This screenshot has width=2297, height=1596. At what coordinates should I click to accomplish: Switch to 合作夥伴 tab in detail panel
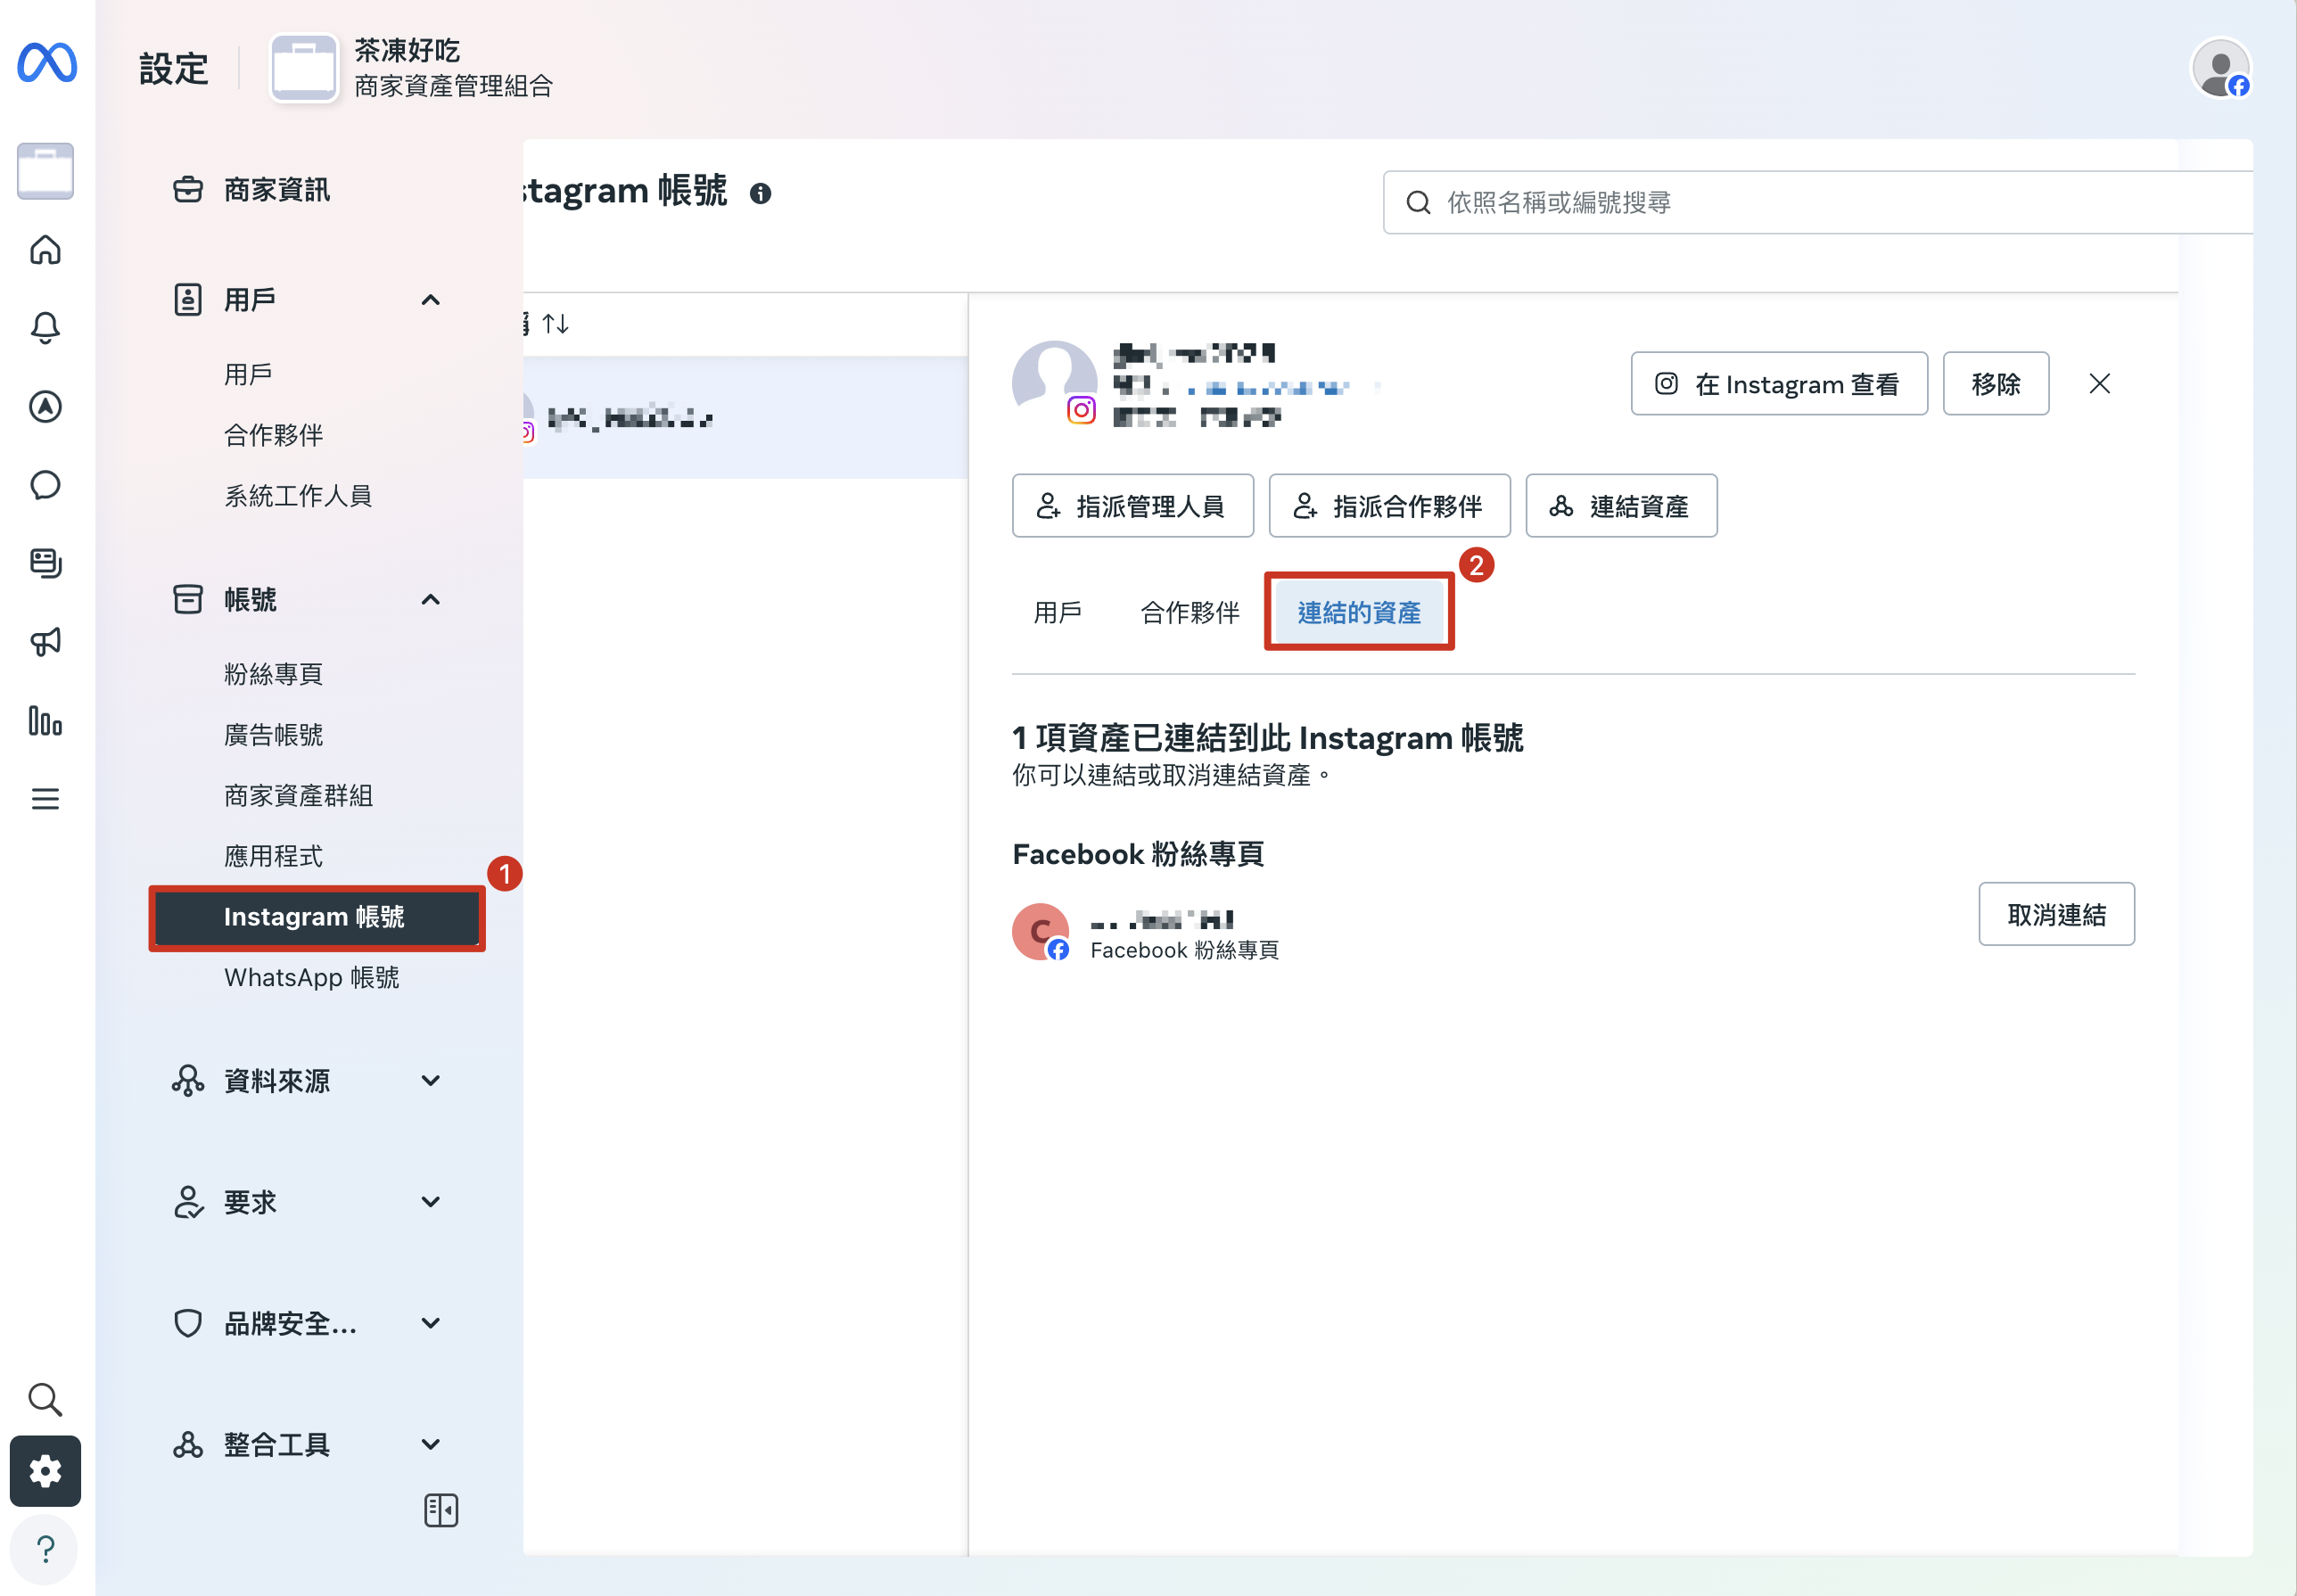point(1190,612)
